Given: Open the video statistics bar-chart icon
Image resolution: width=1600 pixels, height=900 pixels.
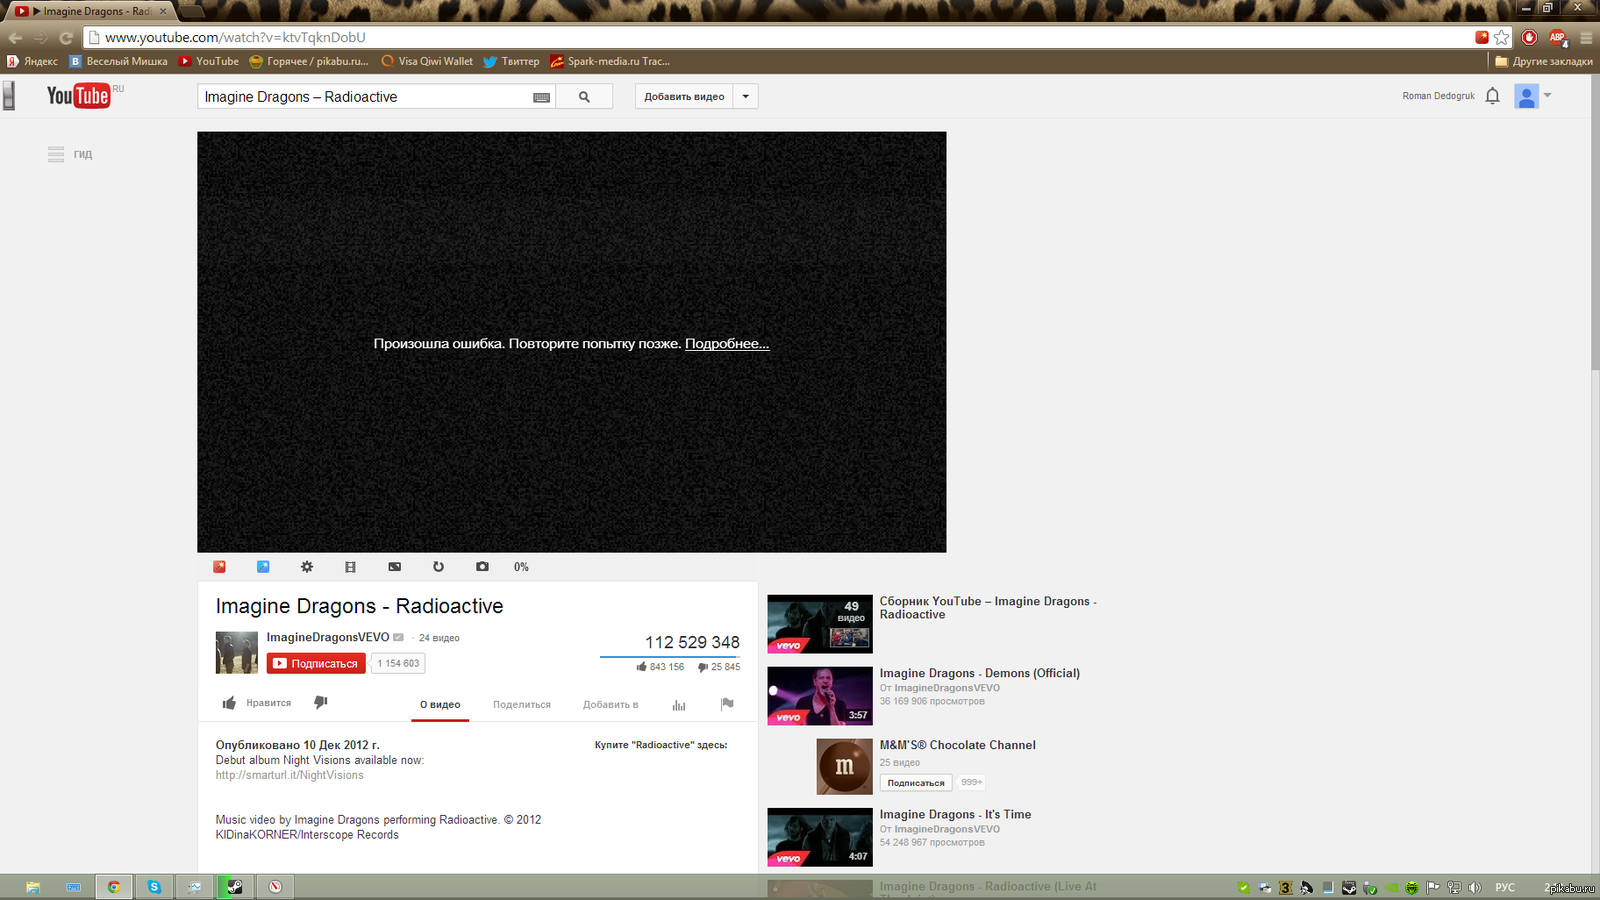Looking at the screenshot, I should point(679,705).
